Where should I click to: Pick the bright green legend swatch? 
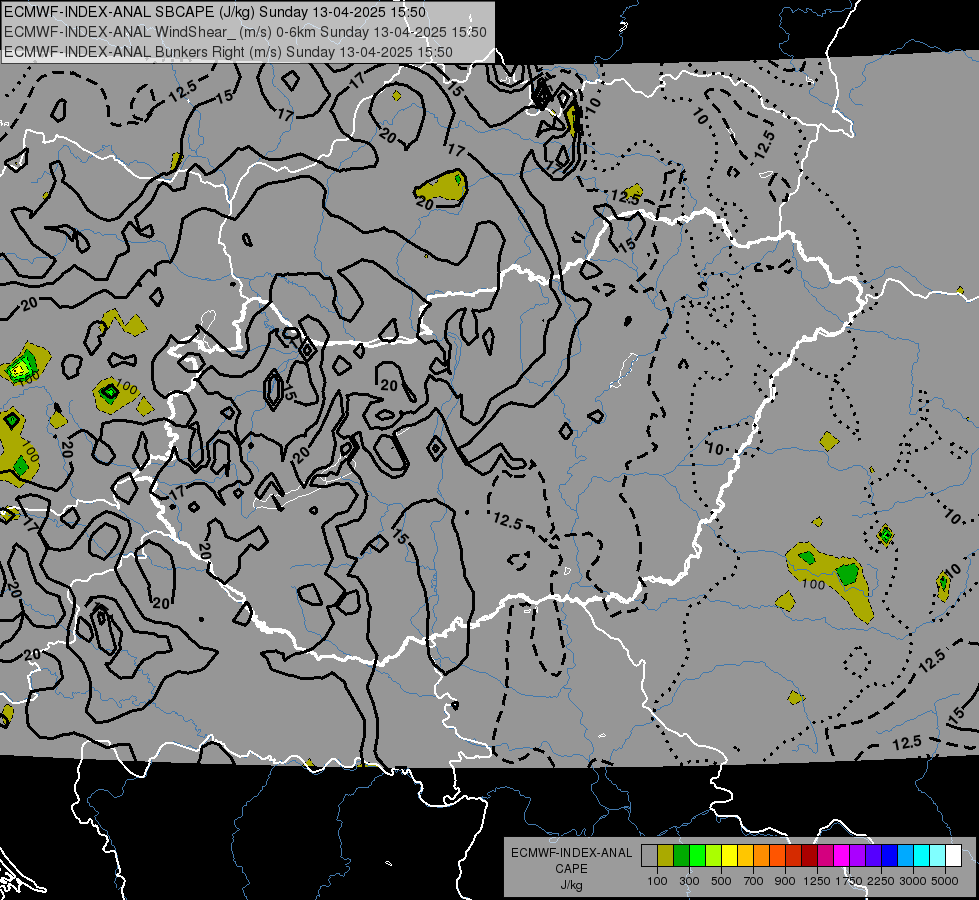[697, 856]
